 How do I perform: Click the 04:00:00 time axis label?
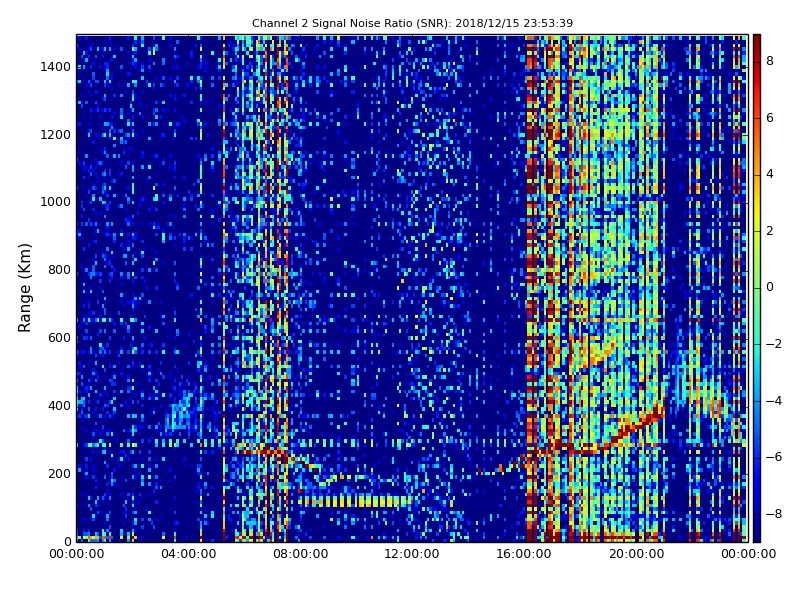click(x=188, y=554)
